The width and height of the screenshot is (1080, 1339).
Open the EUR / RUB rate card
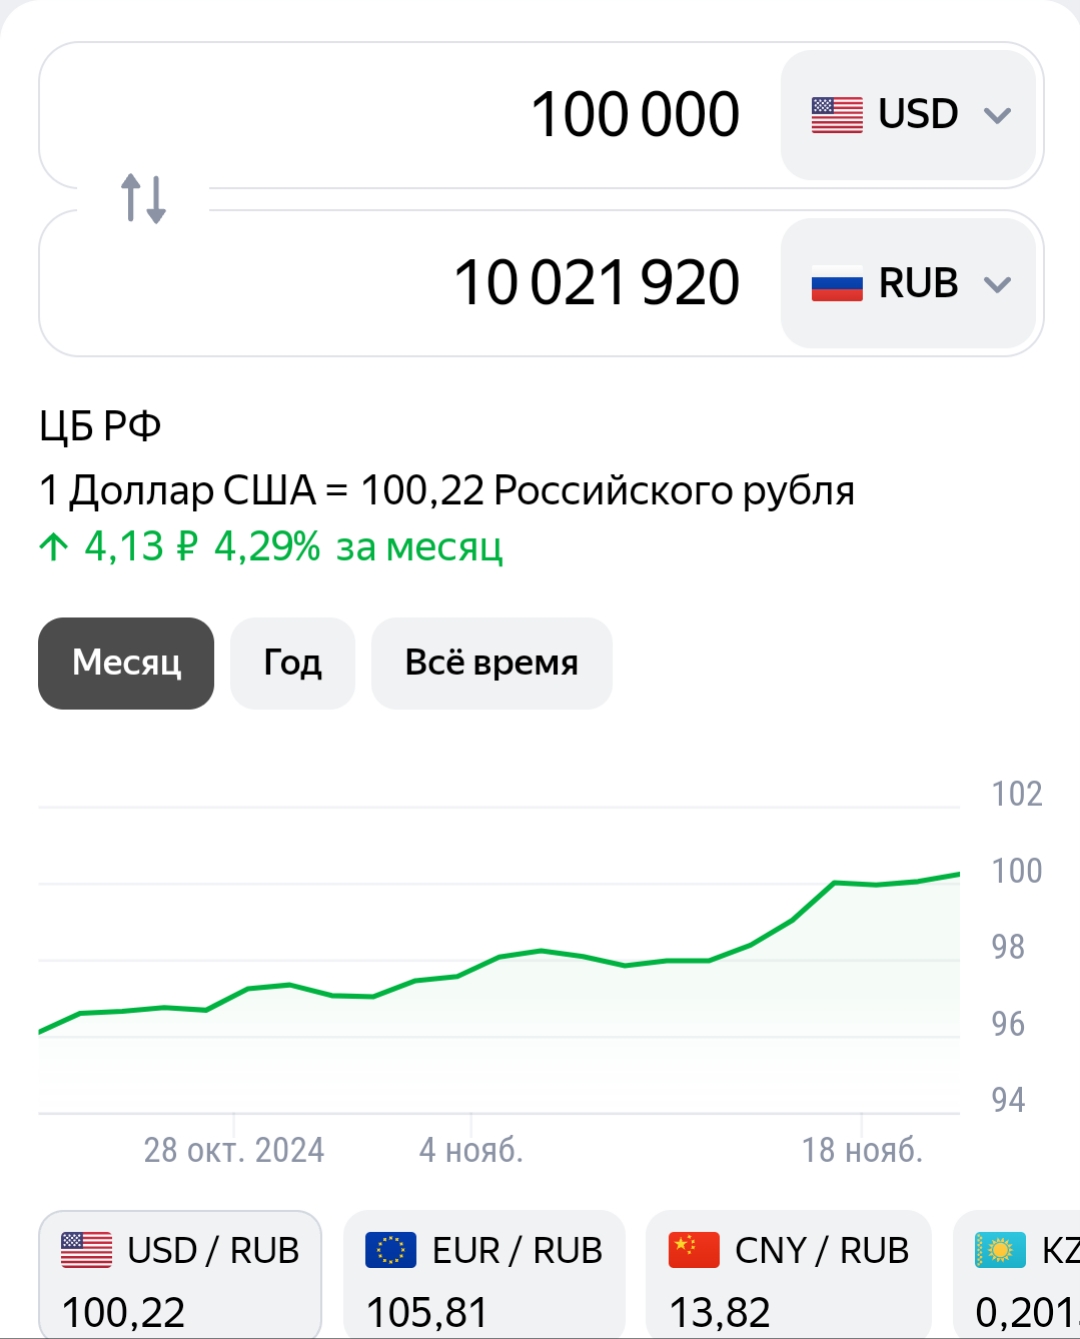(x=484, y=1275)
